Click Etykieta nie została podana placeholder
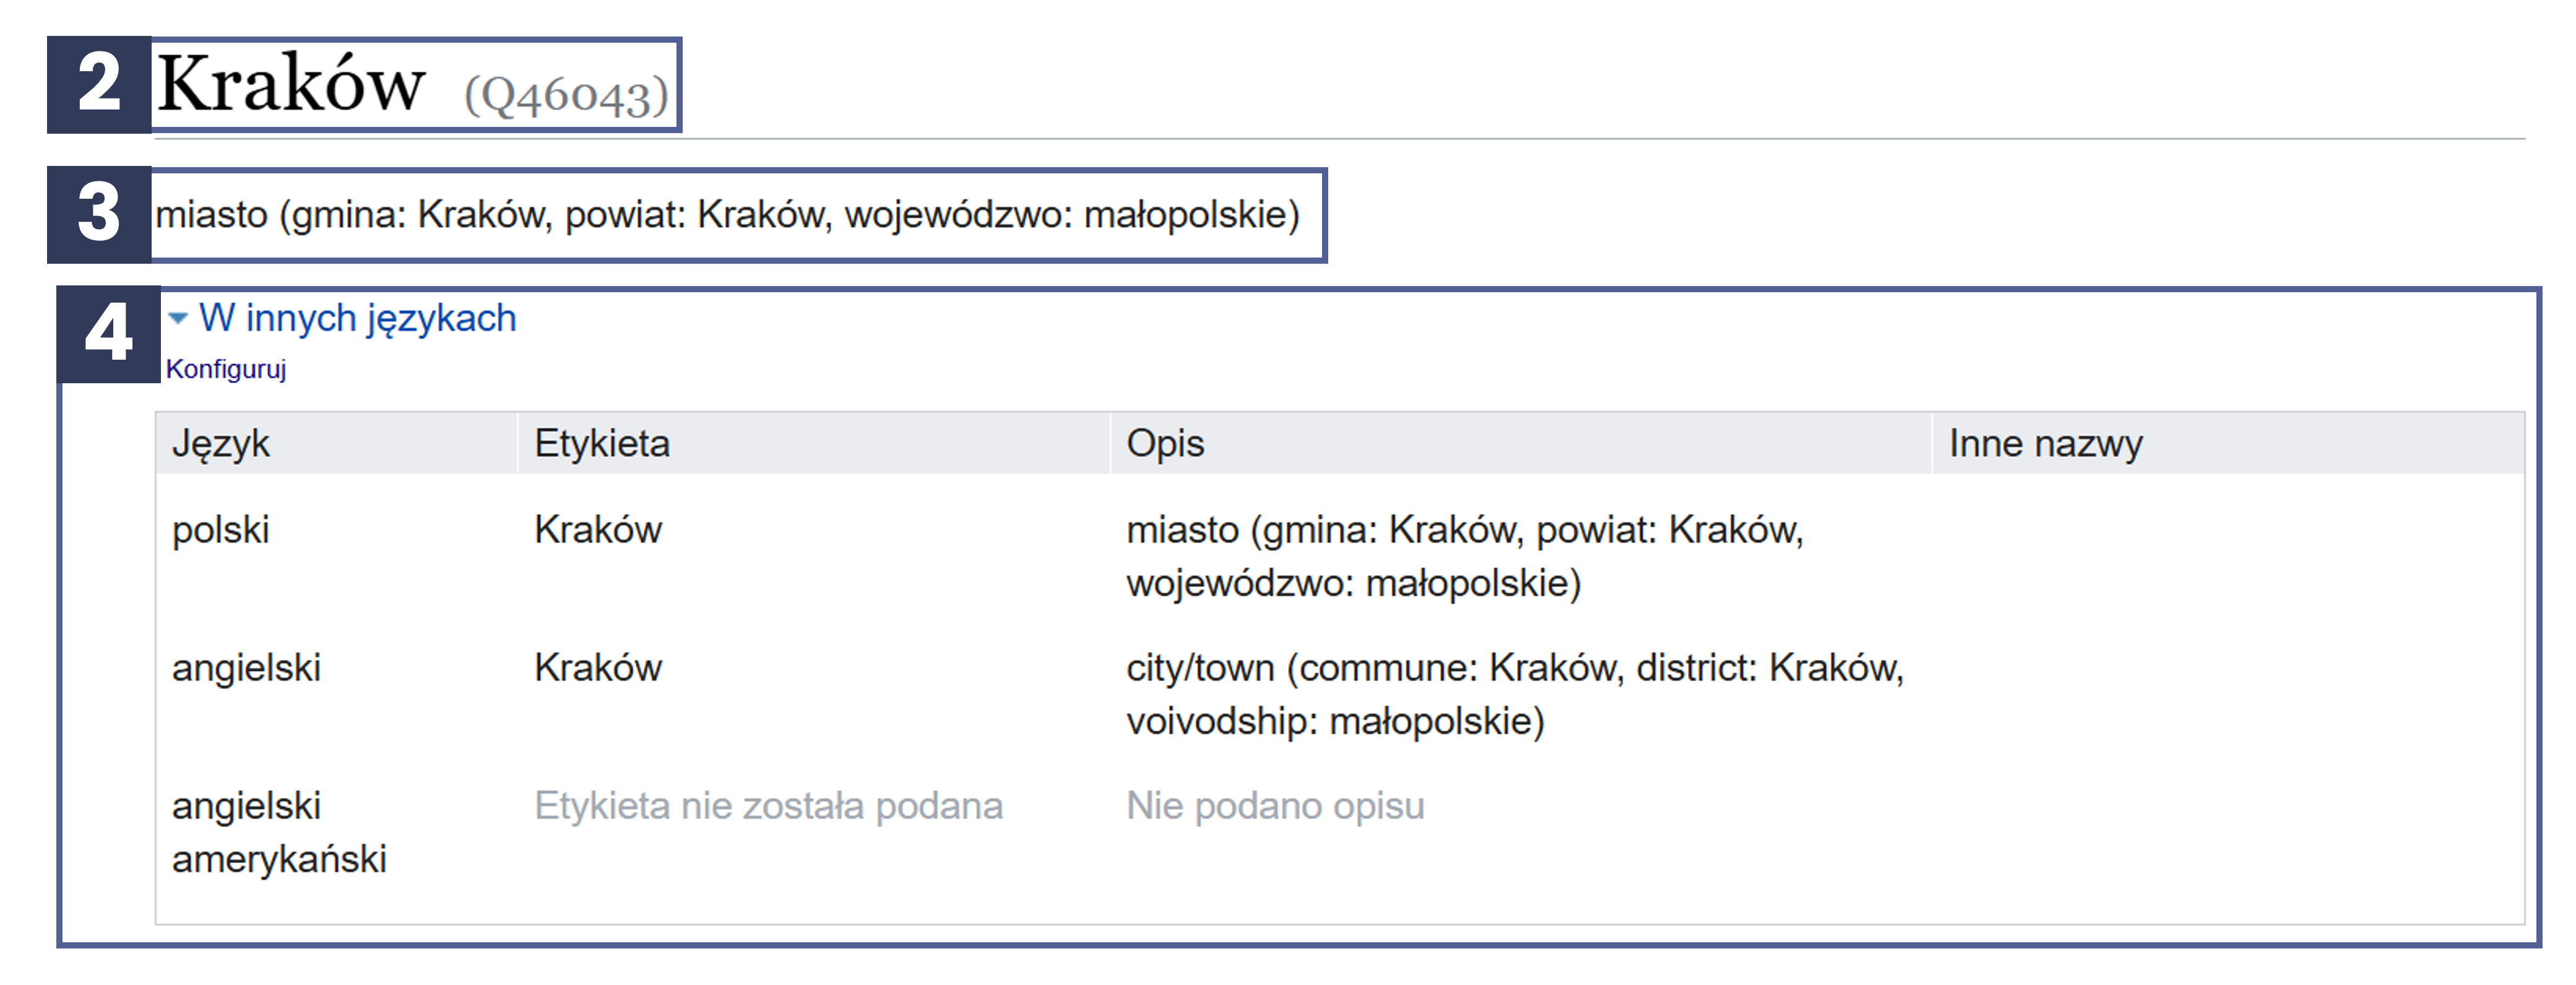This screenshot has width=2576, height=985. tap(768, 806)
